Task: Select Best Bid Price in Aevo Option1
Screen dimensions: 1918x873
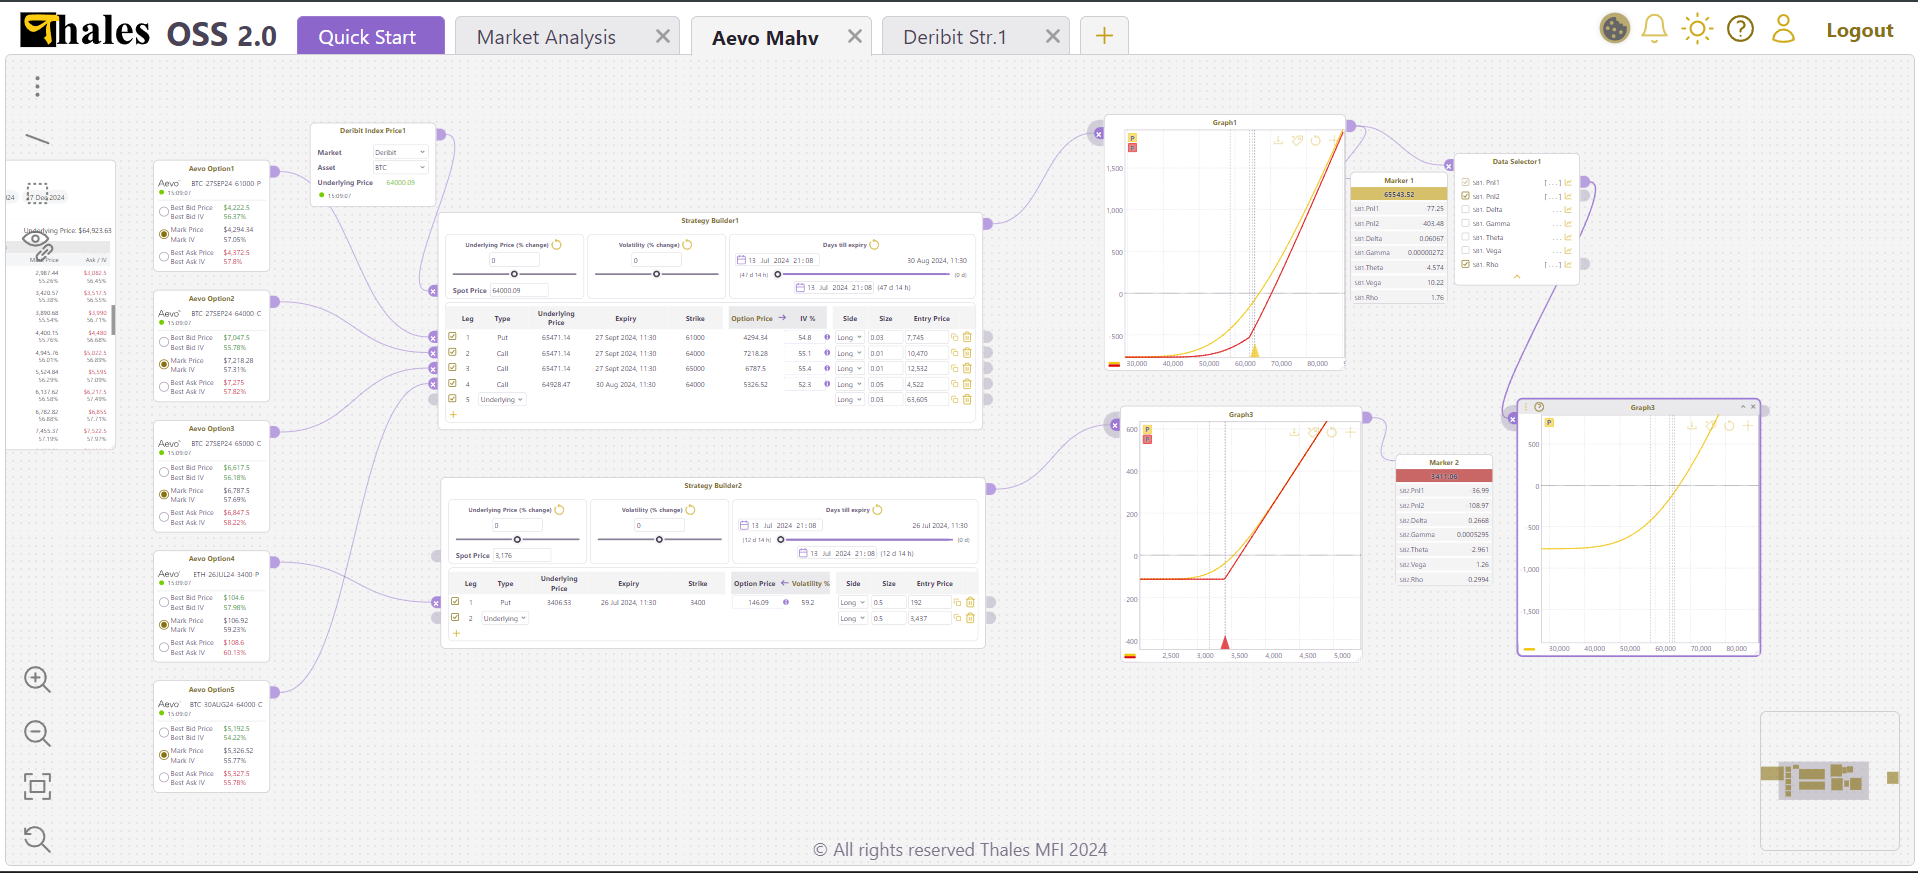Action: (x=164, y=212)
